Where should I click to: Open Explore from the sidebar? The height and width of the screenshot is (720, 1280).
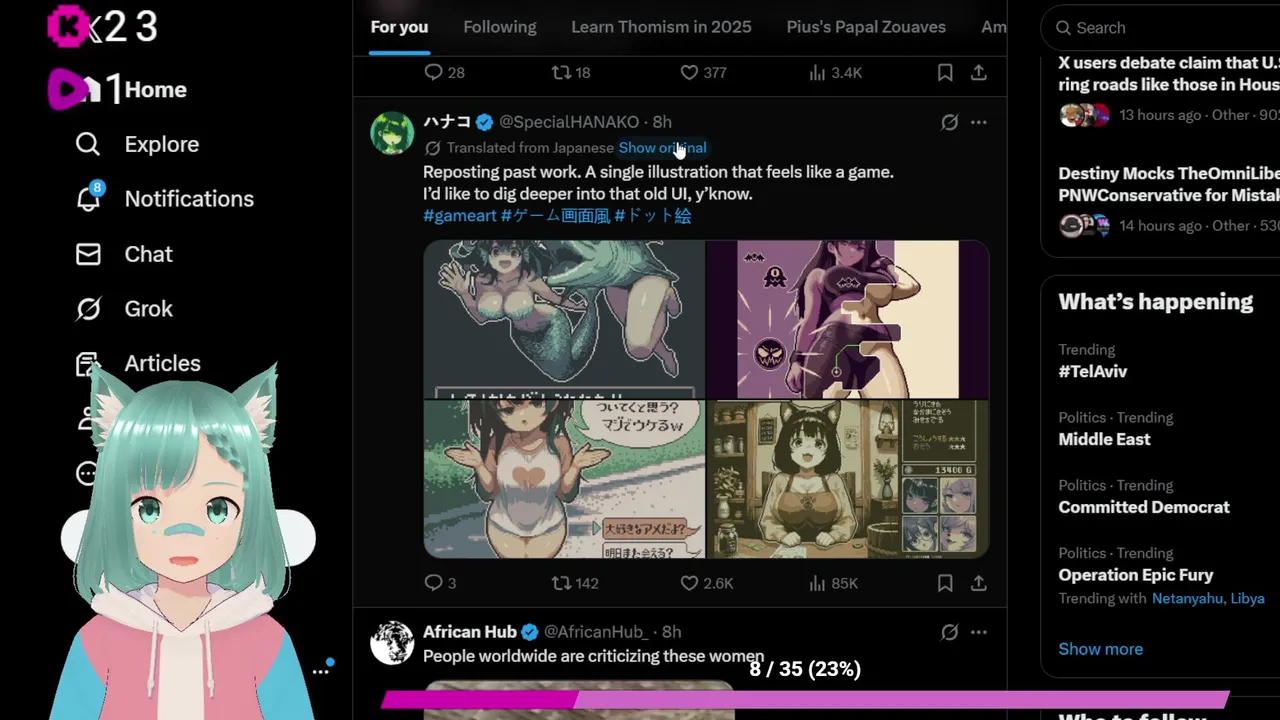point(137,144)
